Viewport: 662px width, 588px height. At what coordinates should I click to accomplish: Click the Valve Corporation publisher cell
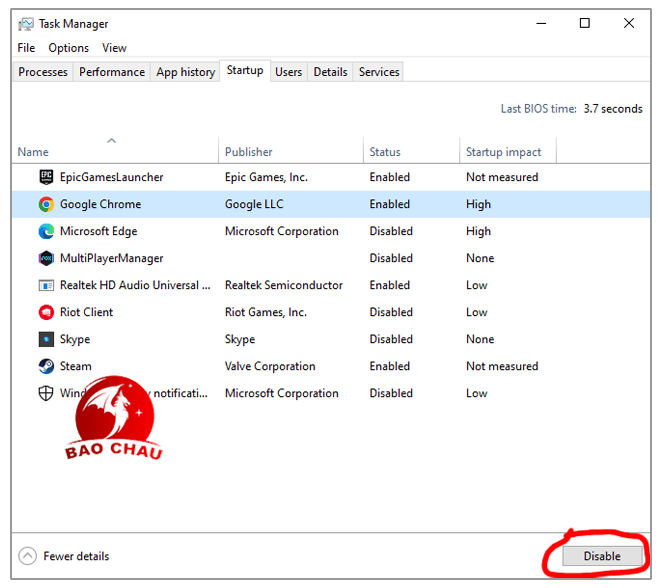click(270, 366)
